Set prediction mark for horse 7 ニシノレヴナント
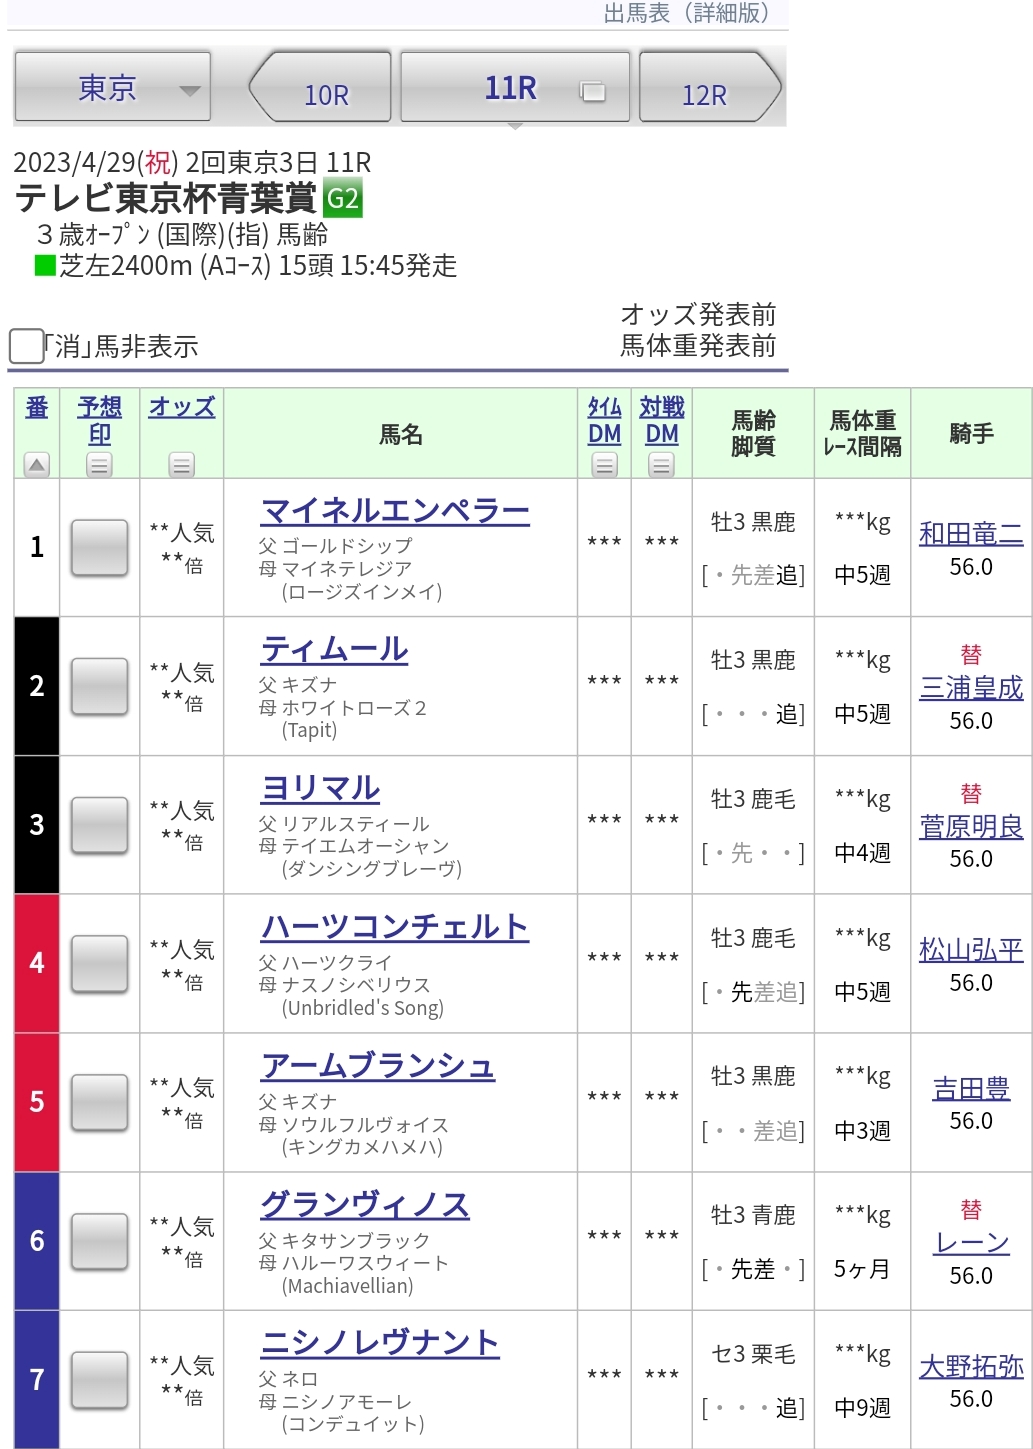The height and width of the screenshot is (1449, 1033). pos(99,1380)
